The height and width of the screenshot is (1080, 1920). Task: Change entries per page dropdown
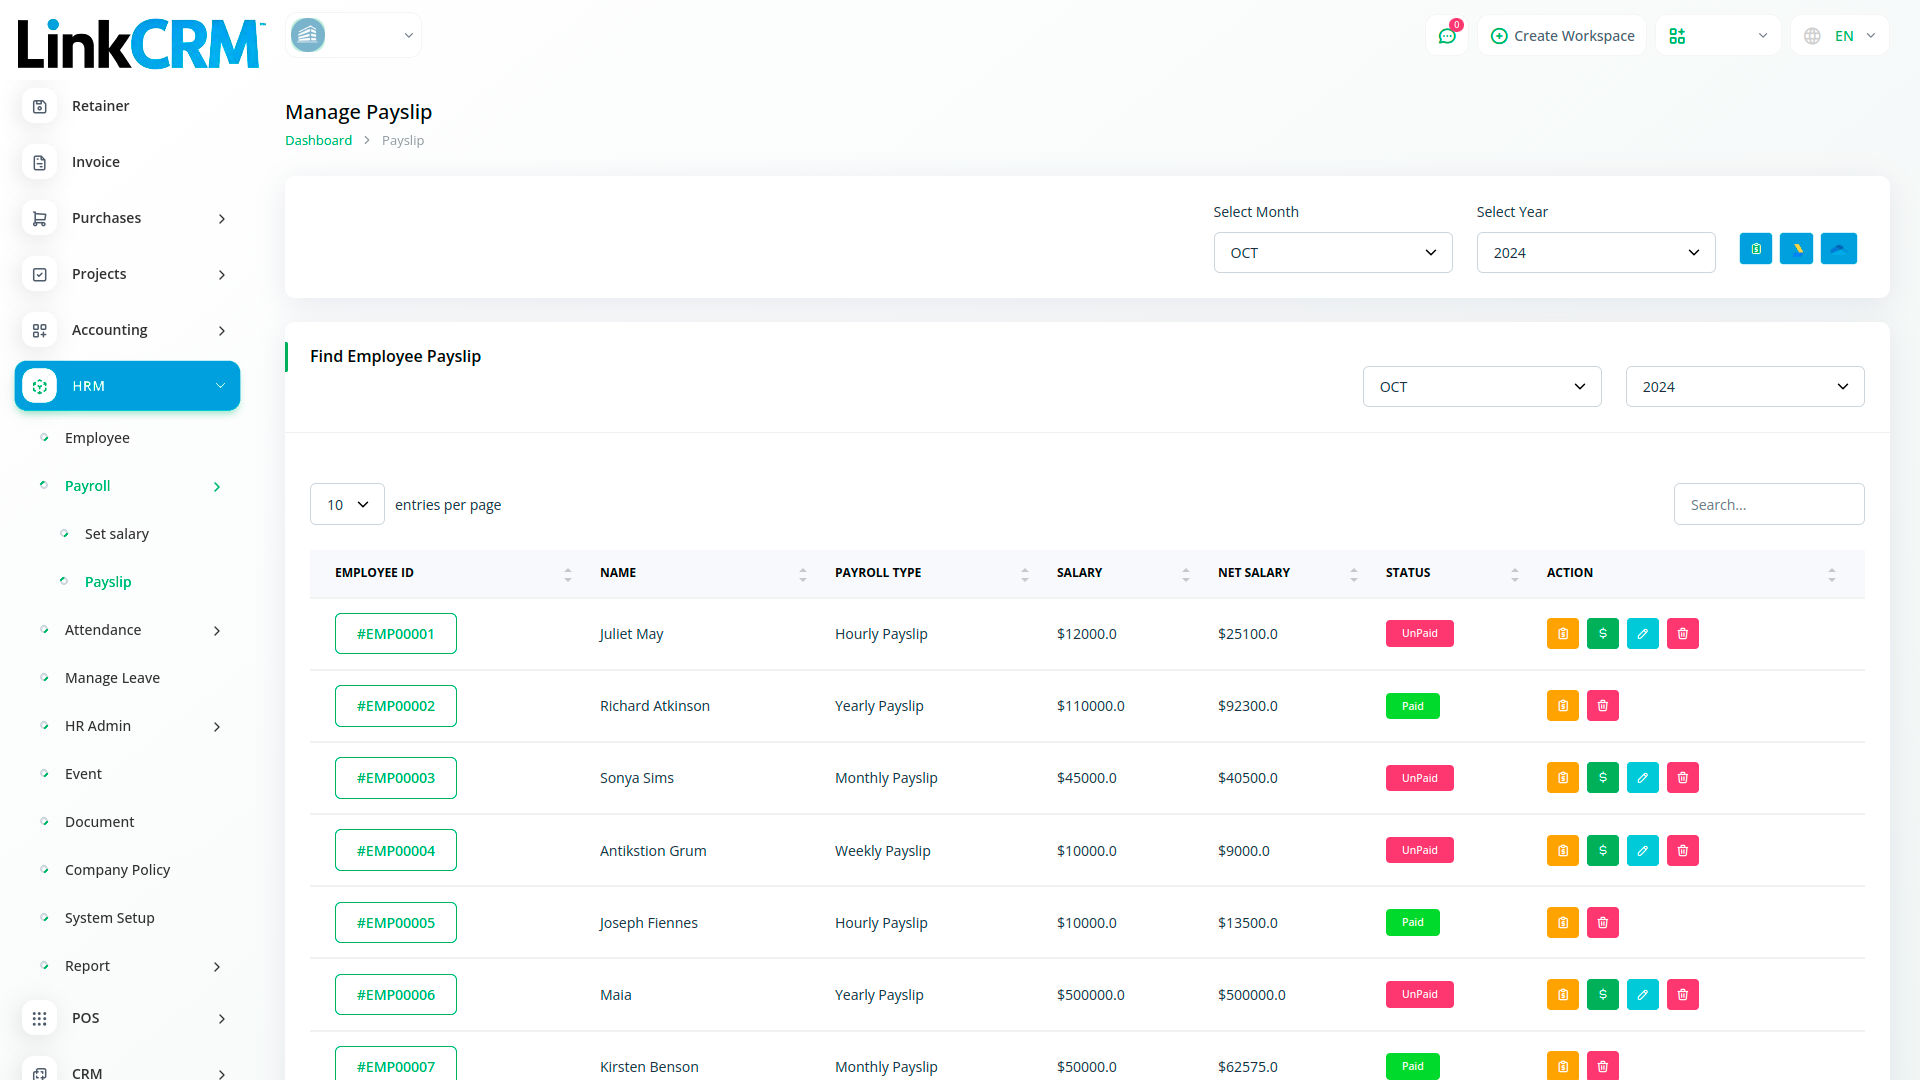pyautogui.click(x=347, y=505)
